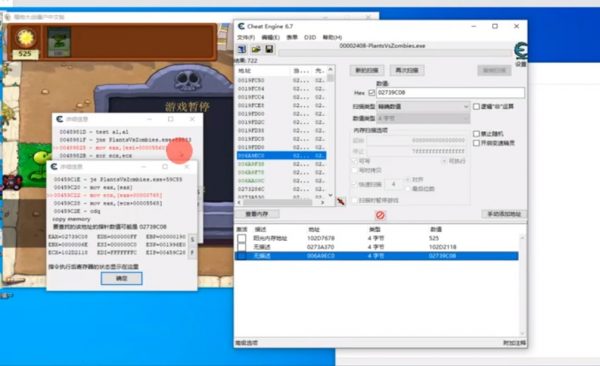This screenshot has width=600, height=366.
Task: Enable the speedhack checkbox
Action: click(x=476, y=143)
